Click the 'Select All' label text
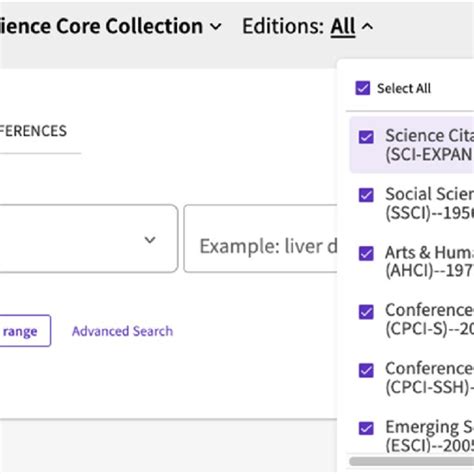The image size is (474, 474). tap(404, 89)
